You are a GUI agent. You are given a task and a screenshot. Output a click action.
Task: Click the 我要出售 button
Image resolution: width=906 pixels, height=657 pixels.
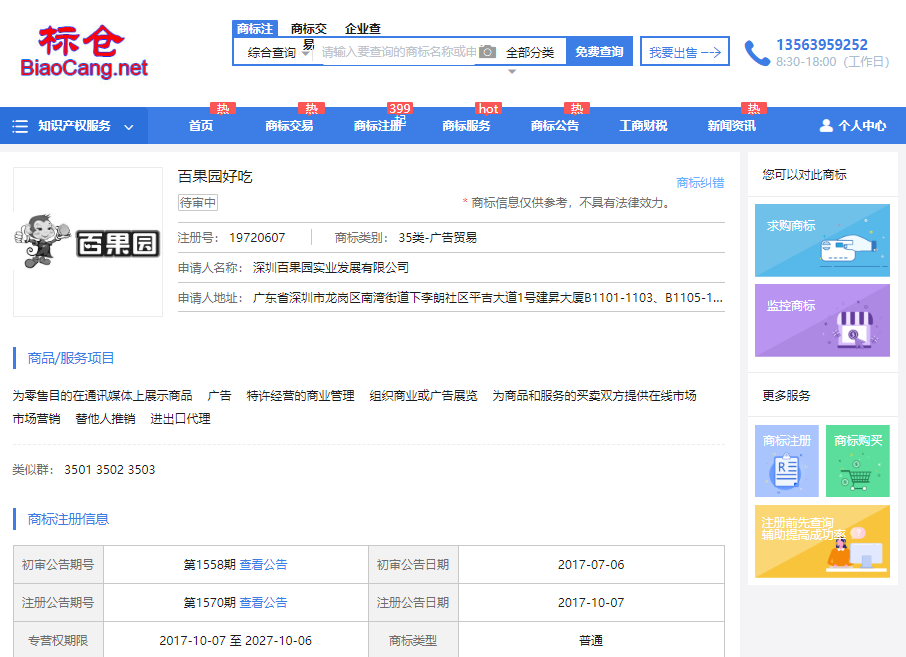point(685,51)
